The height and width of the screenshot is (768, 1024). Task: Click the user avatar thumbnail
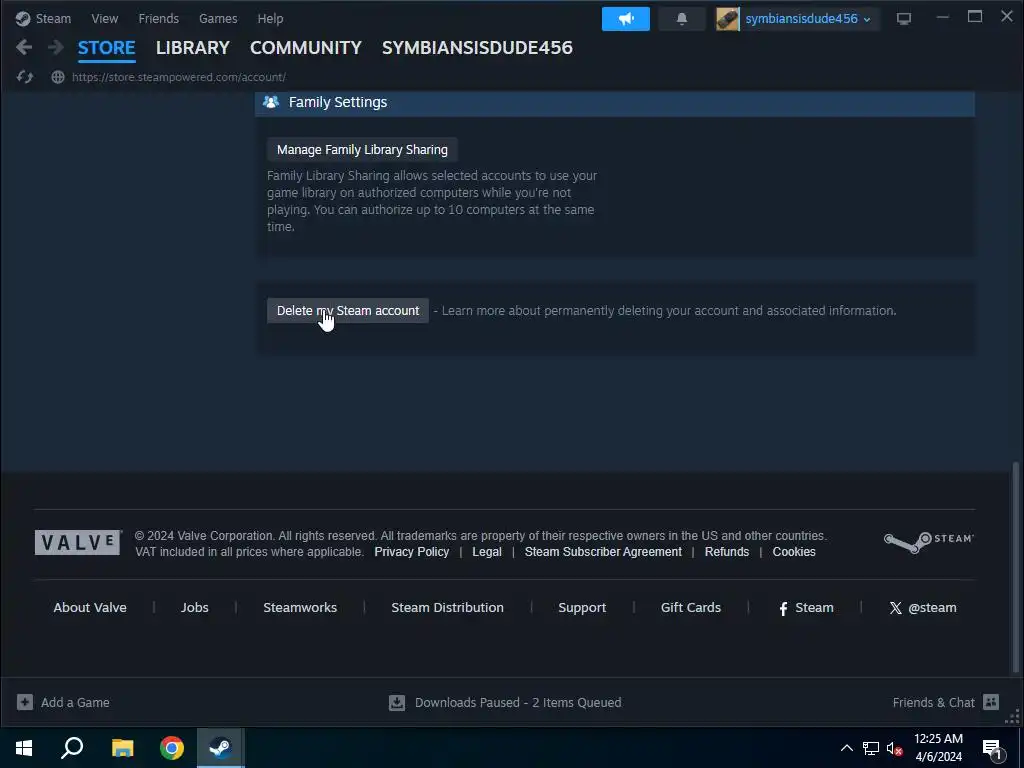click(x=727, y=19)
